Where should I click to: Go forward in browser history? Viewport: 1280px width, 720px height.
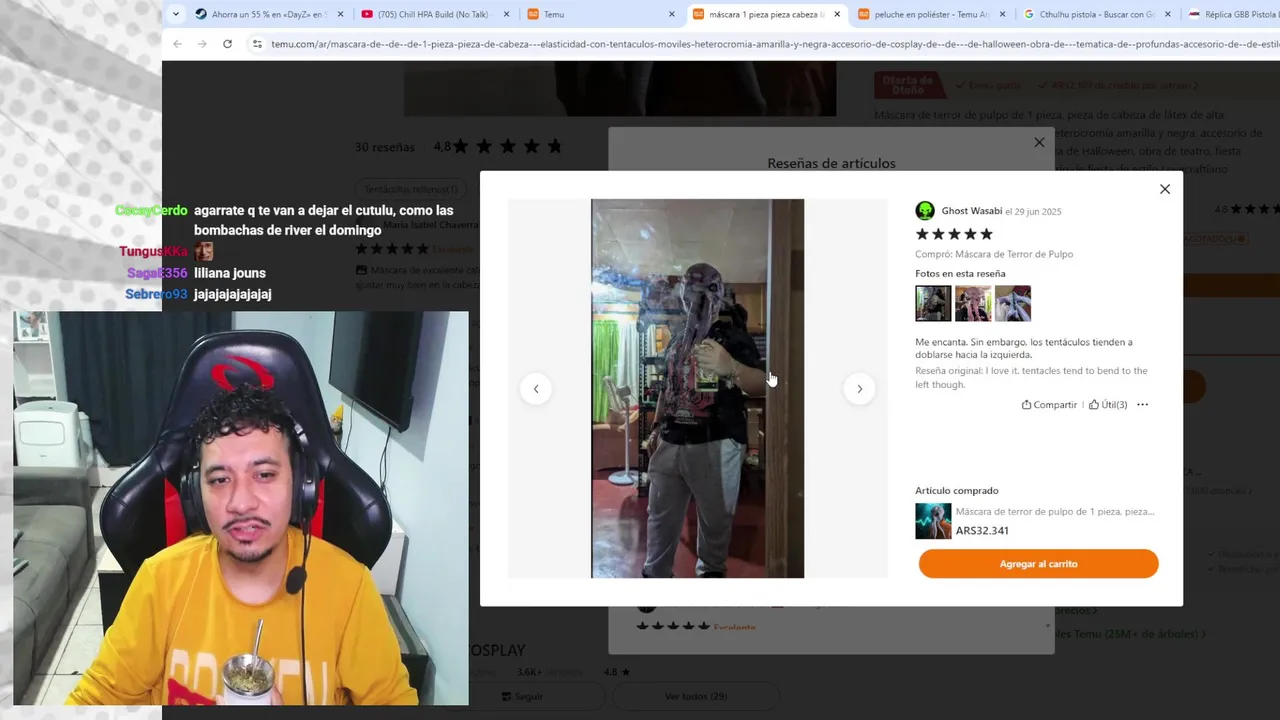pyautogui.click(x=202, y=44)
